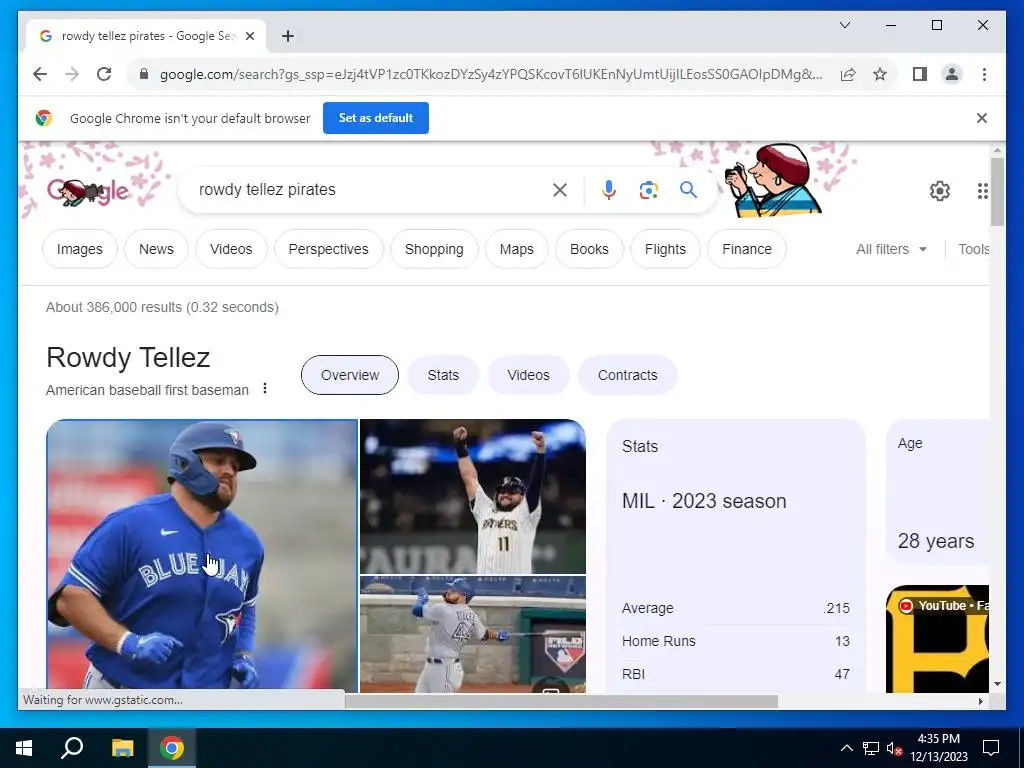Open the Brewers celebration photo

[x=473, y=496]
